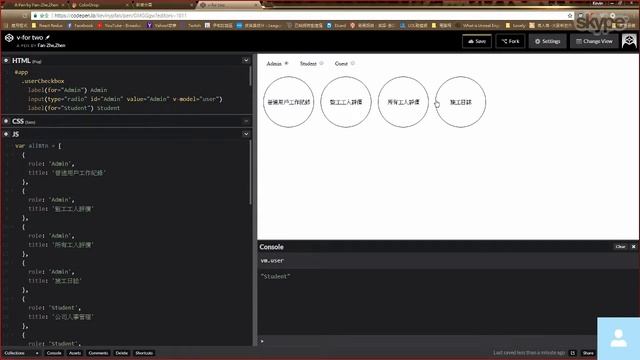Click the HTML panel settings gear icon
640x360 pixels.
6,60
